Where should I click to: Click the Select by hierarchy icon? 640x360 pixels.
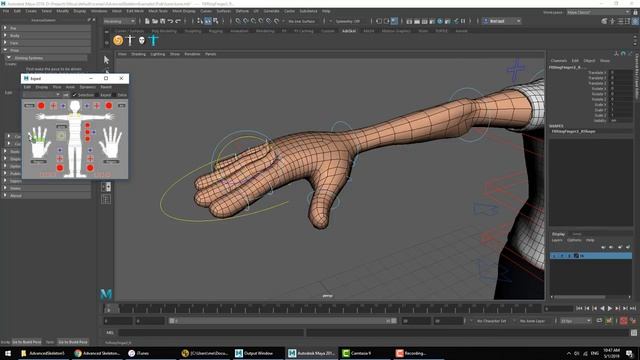point(200,21)
